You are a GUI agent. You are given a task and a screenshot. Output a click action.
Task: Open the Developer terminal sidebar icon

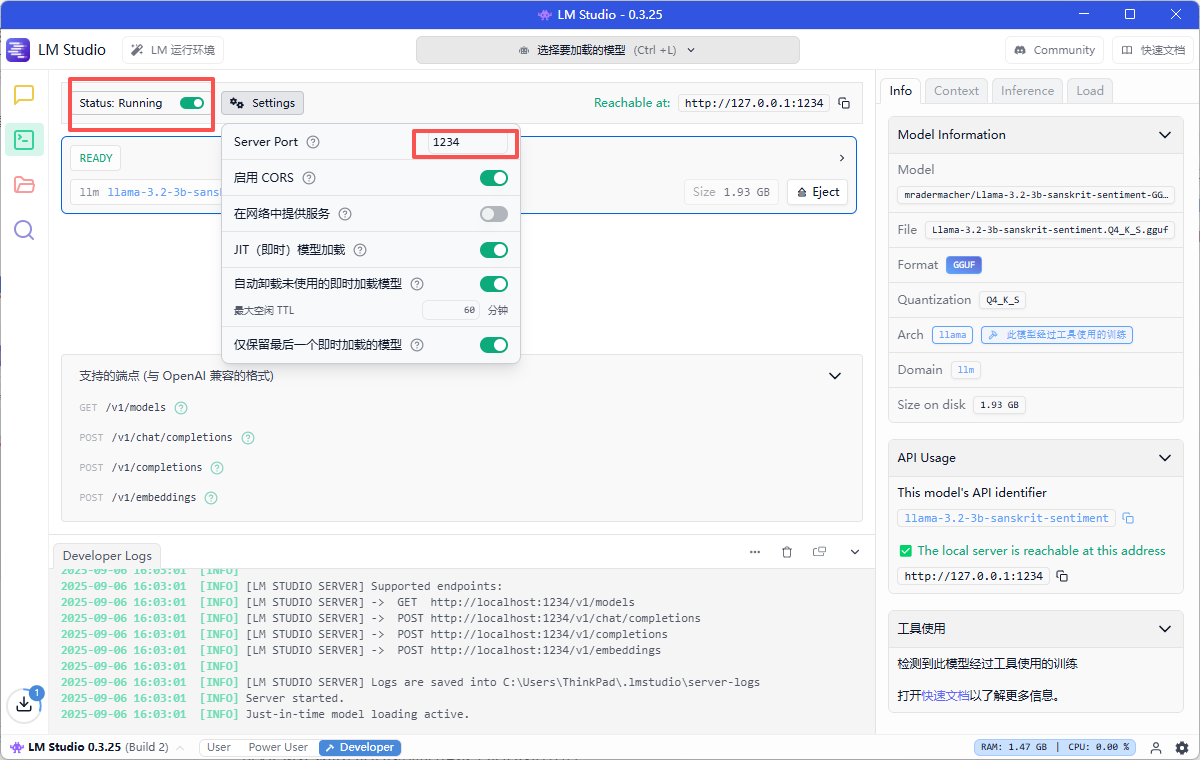(24, 140)
